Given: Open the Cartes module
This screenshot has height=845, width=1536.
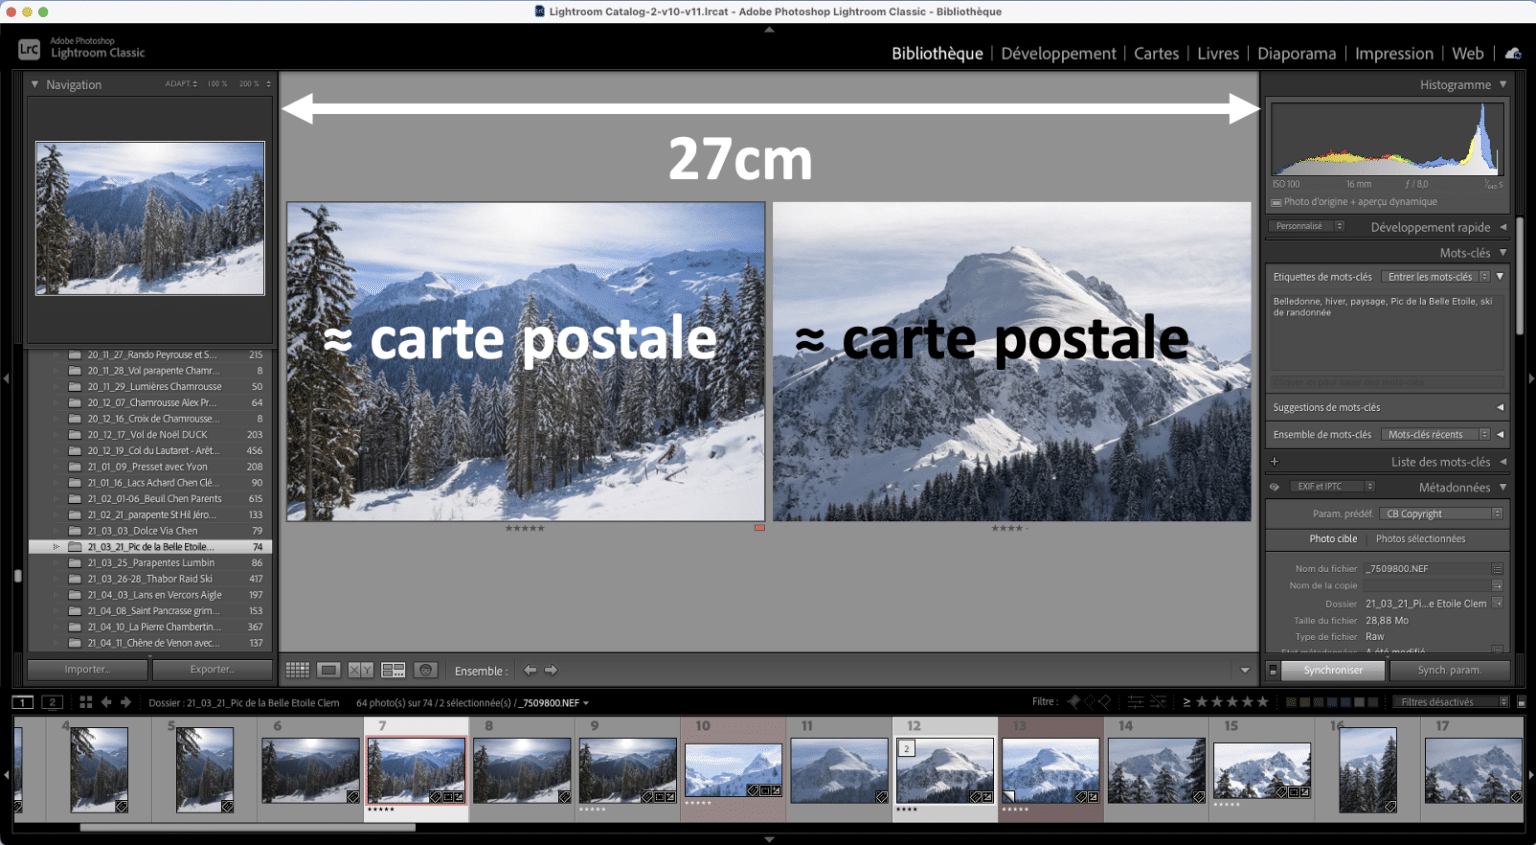Looking at the screenshot, I should [x=1156, y=54].
